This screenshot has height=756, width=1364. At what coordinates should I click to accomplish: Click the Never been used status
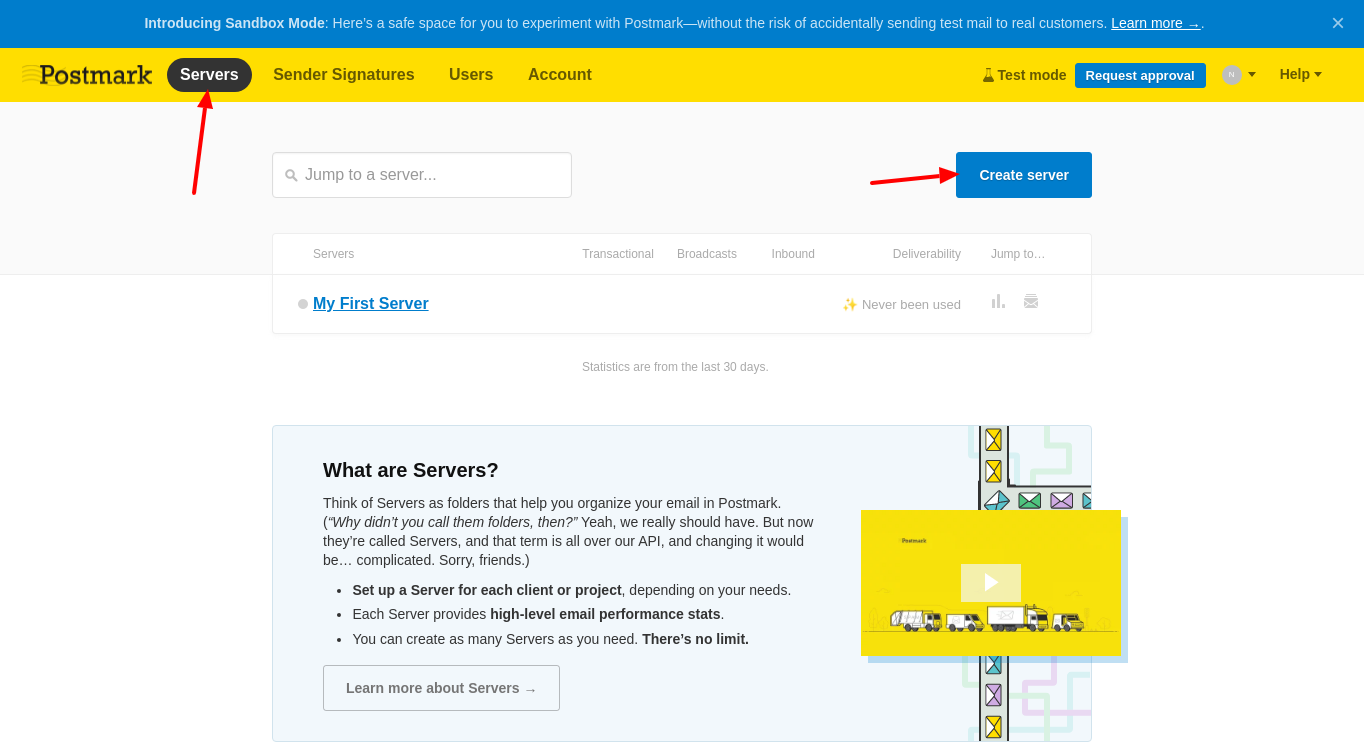coord(902,304)
